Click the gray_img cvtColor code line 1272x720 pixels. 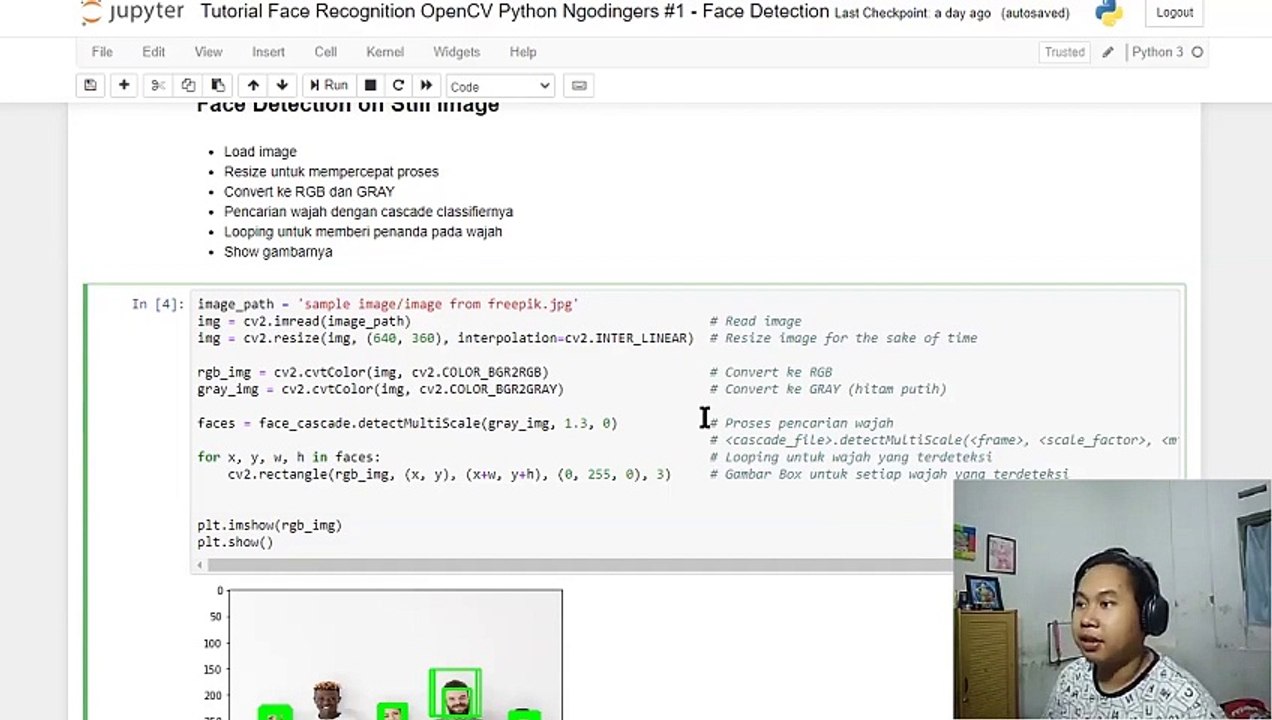point(380,389)
